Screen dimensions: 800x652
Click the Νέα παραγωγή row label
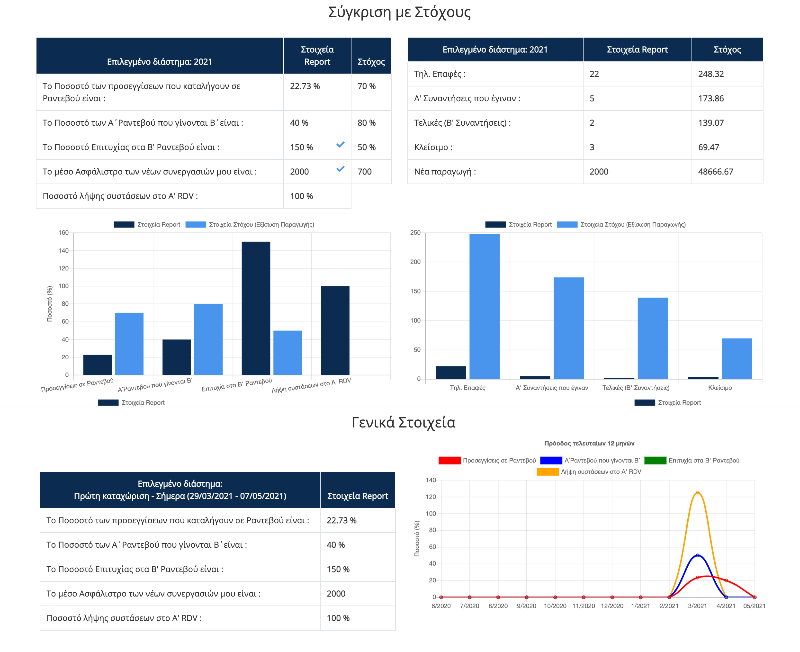click(444, 172)
